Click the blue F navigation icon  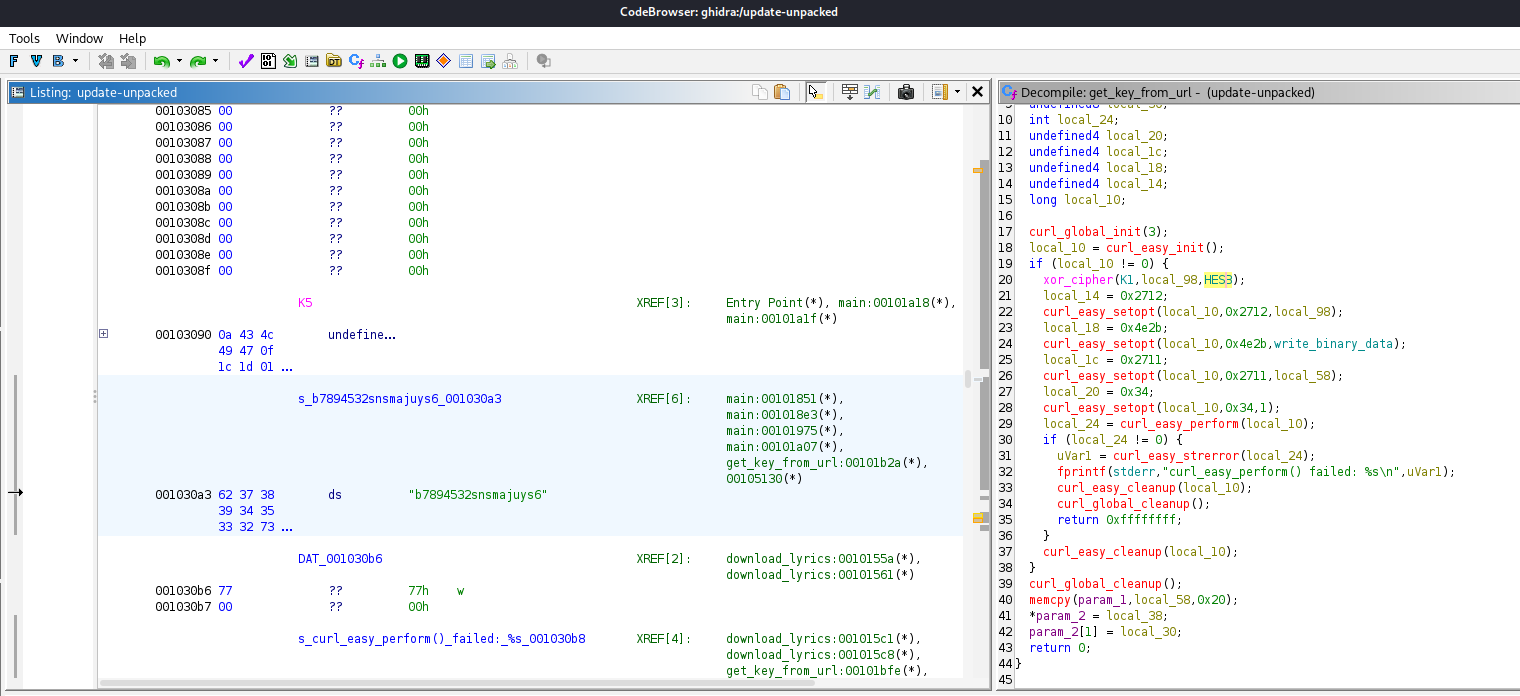(x=15, y=61)
